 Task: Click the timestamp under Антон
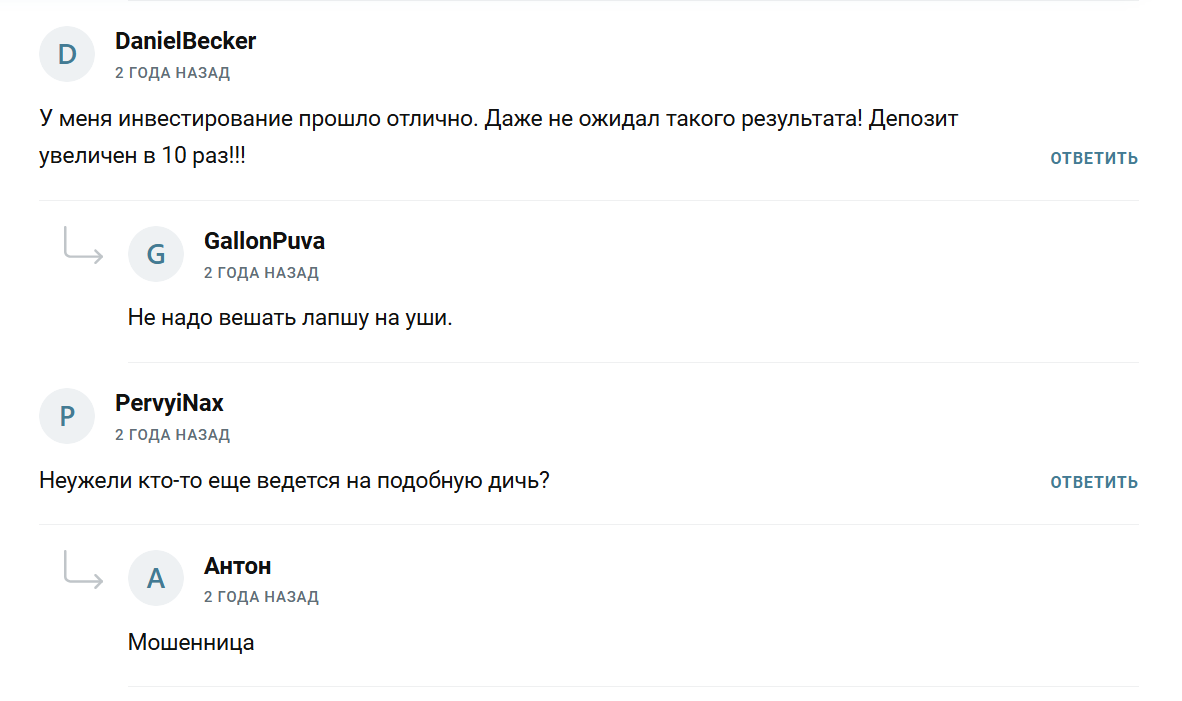261,597
